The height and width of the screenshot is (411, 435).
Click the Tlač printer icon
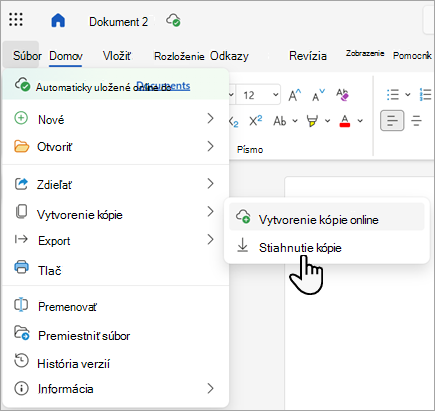click(21, 267)
